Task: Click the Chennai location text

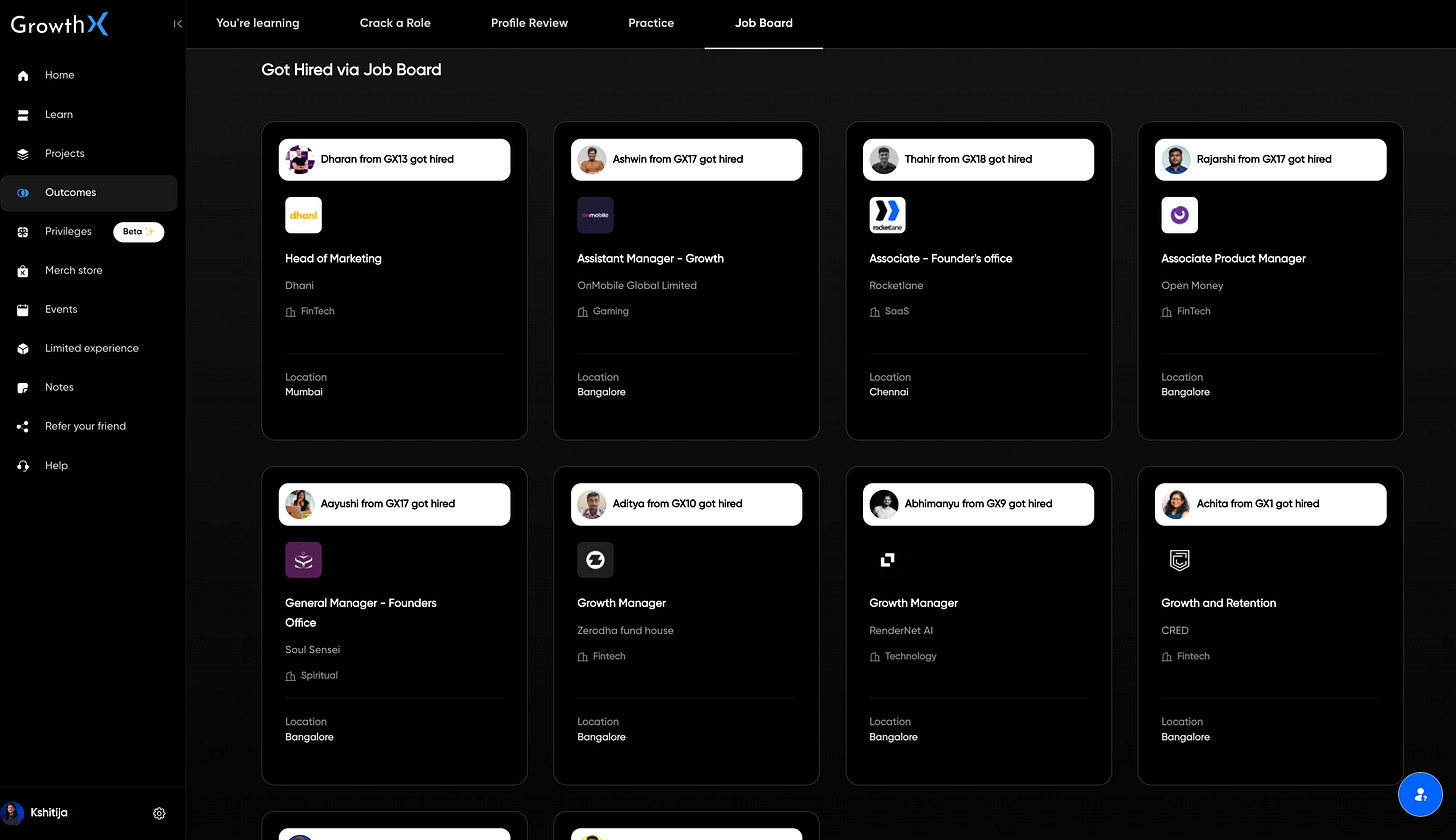Action: coord(889,392)
